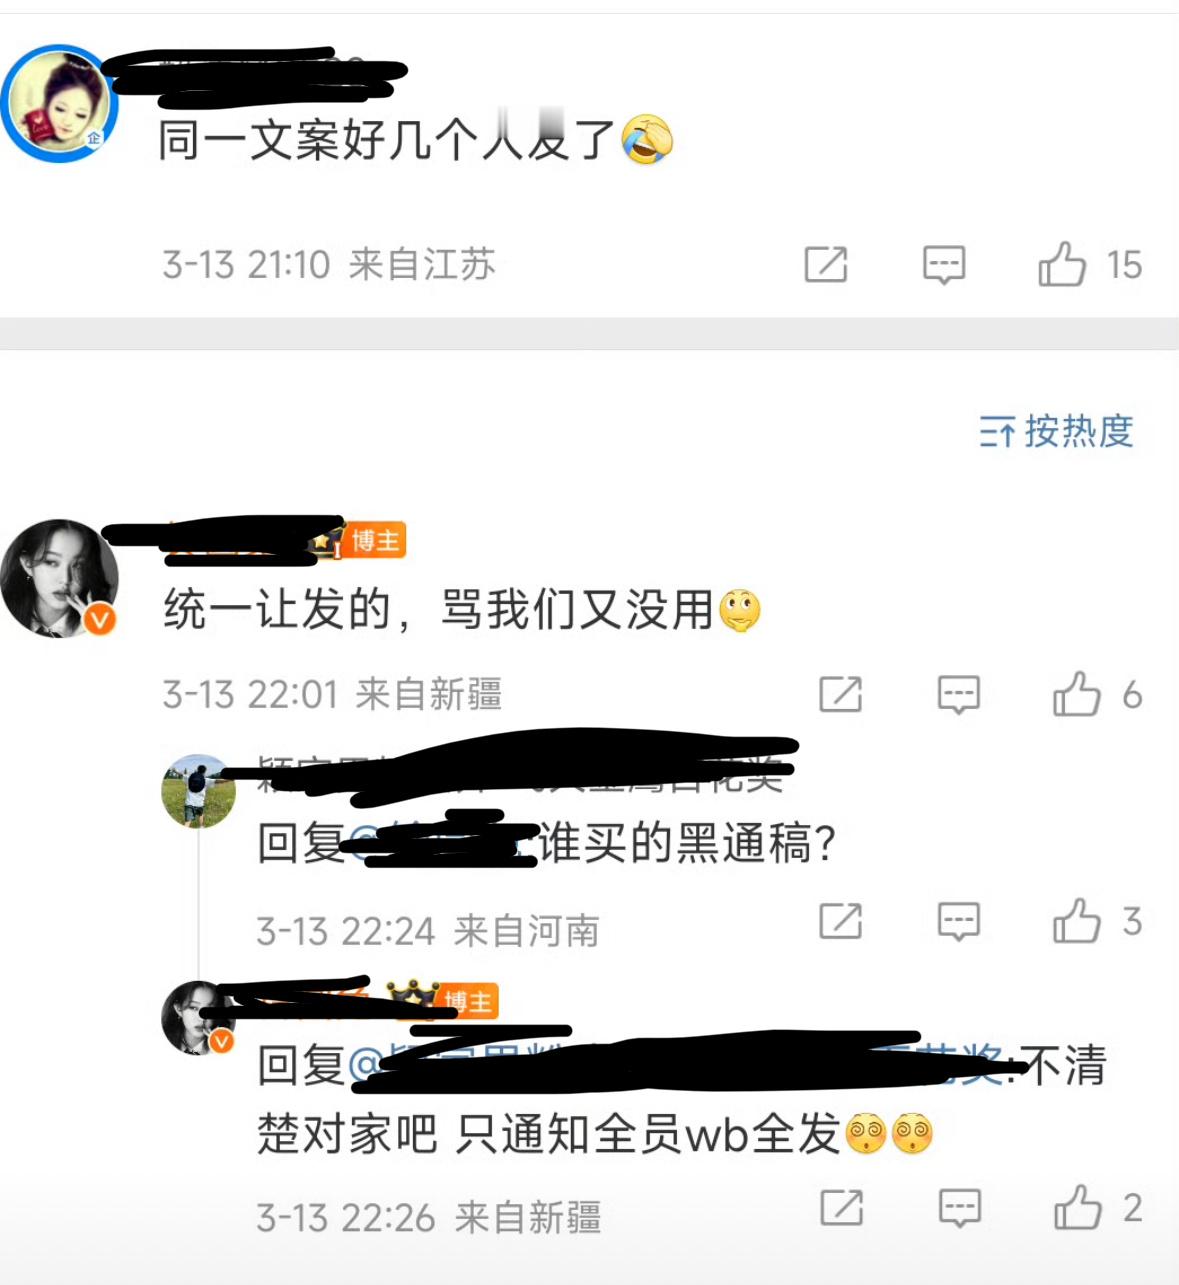Open the 按热度 sort order dropdown
The image size is (1179, 1285).
click(x=1056, y=431)
